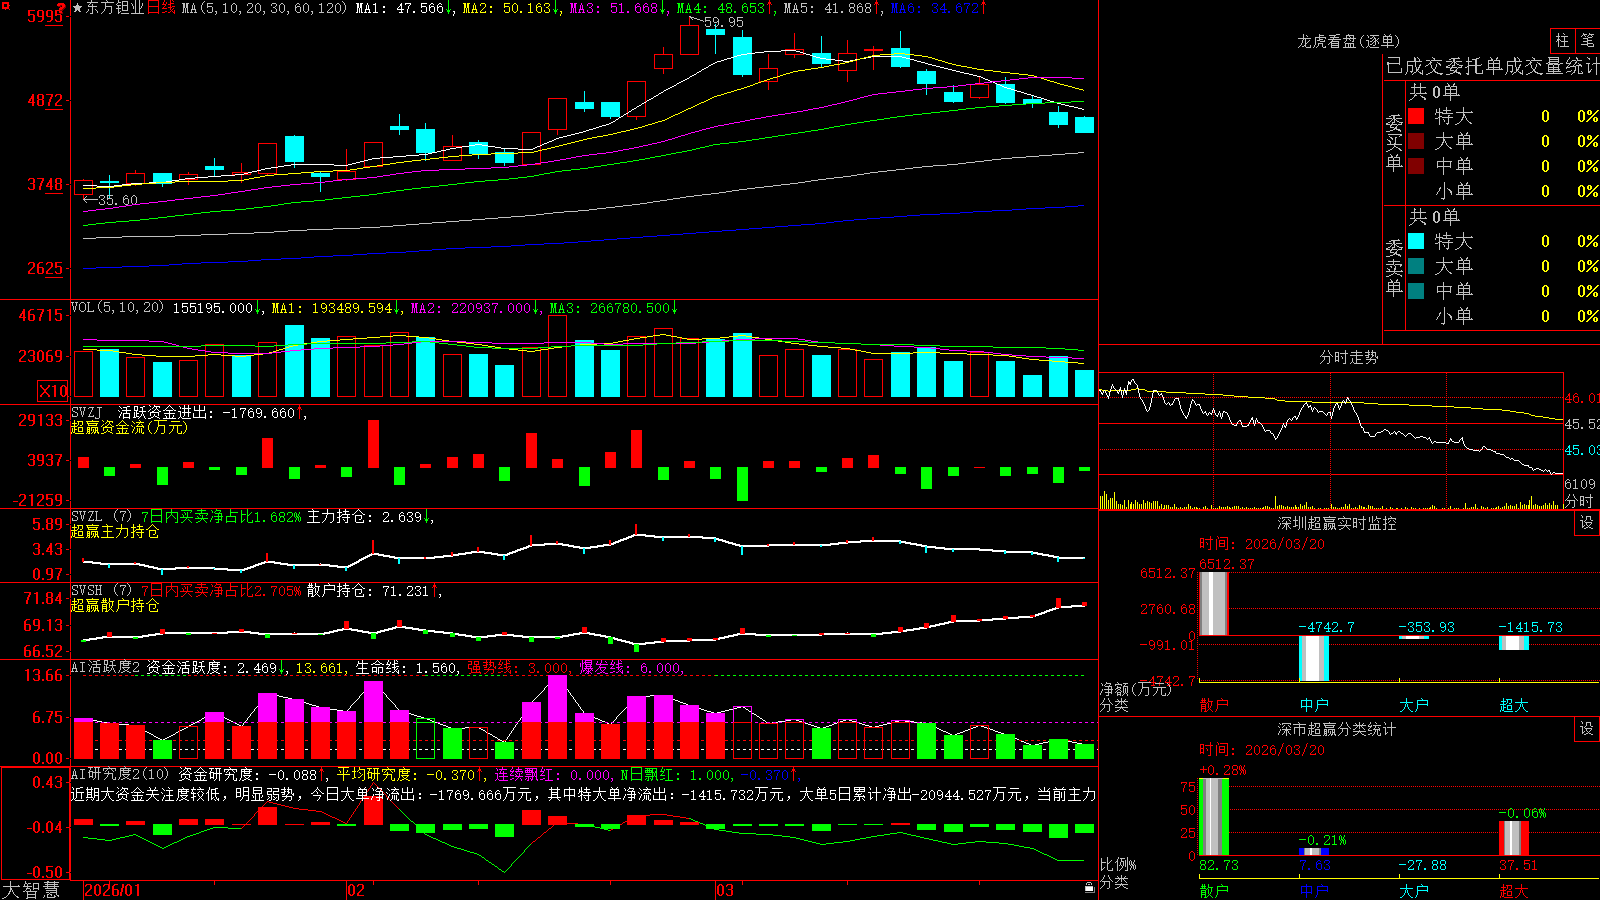
Task: Click the 02 month marker on timeline
Action: point(356,890)
